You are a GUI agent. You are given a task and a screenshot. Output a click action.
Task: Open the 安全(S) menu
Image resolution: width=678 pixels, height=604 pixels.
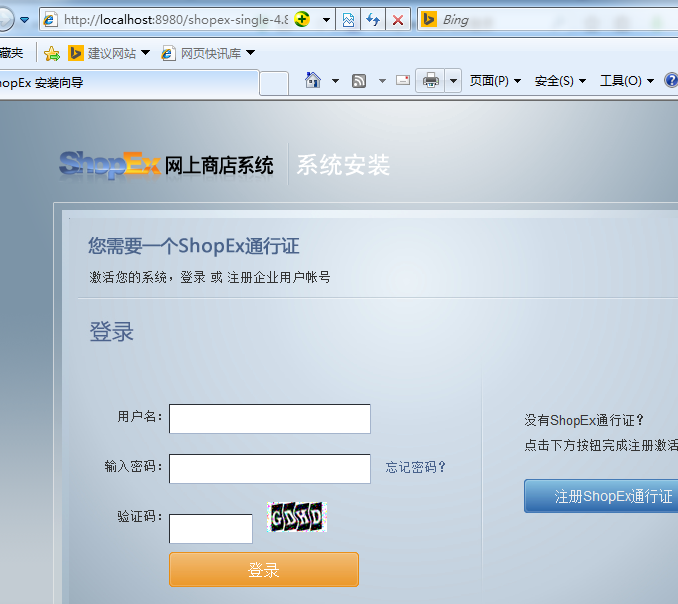pos(560,81)
